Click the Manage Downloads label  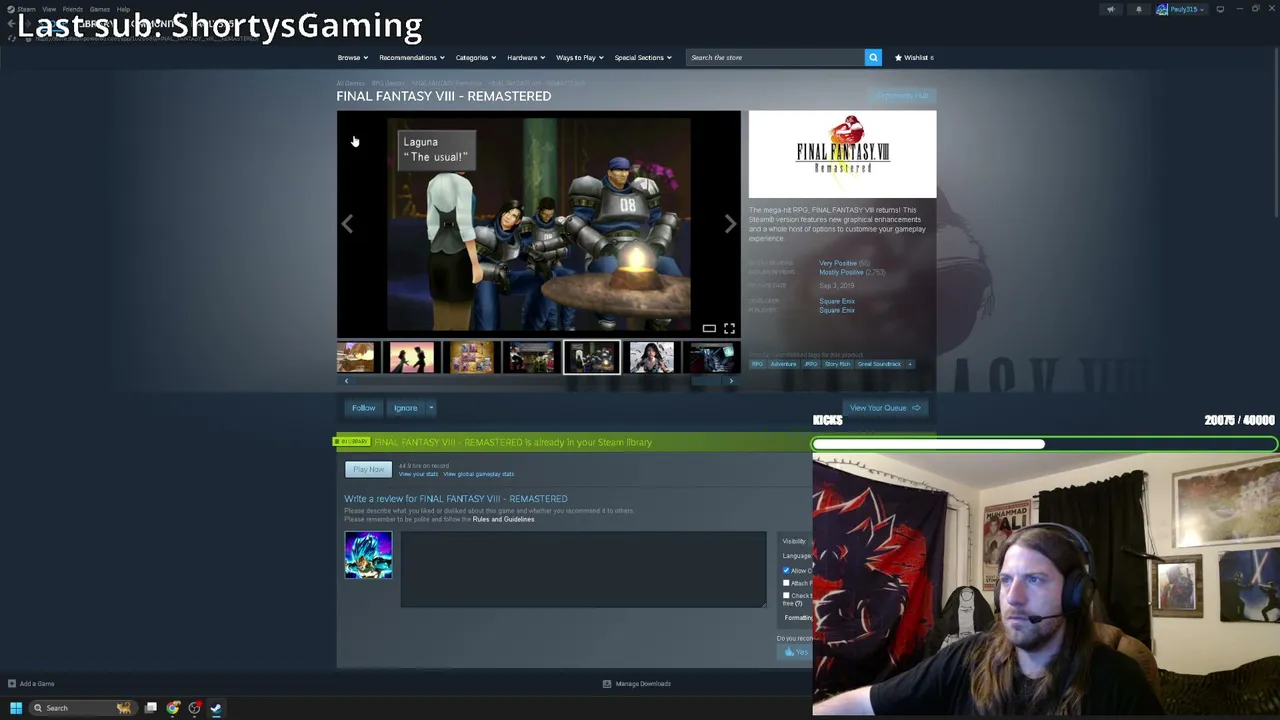coord(643,684)
